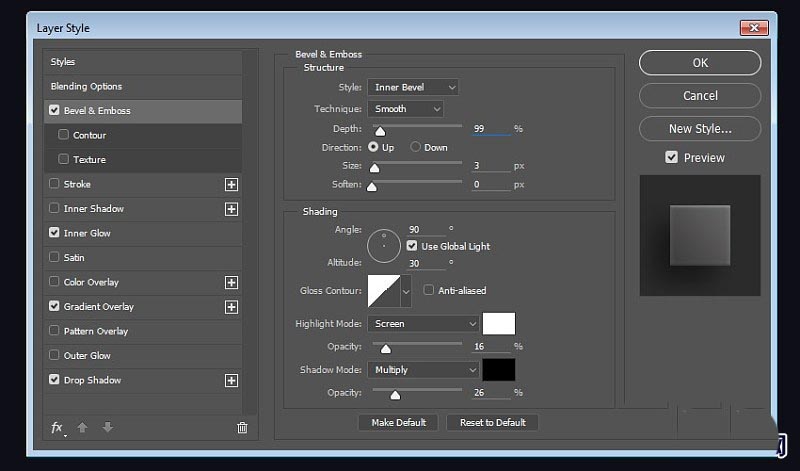Click the Cancel button

click(700, 95)
